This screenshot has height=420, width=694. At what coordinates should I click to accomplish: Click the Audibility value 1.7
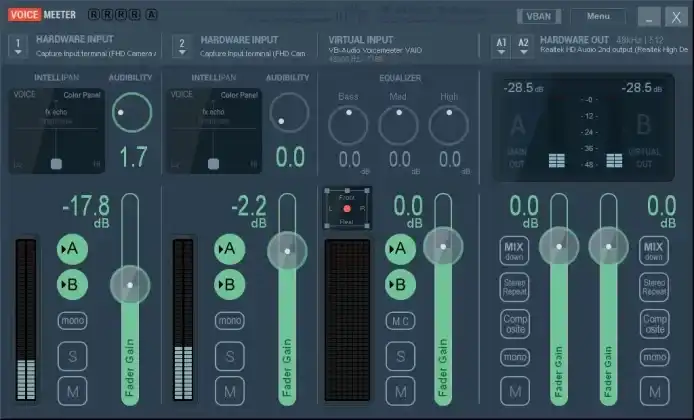(133, 157)
